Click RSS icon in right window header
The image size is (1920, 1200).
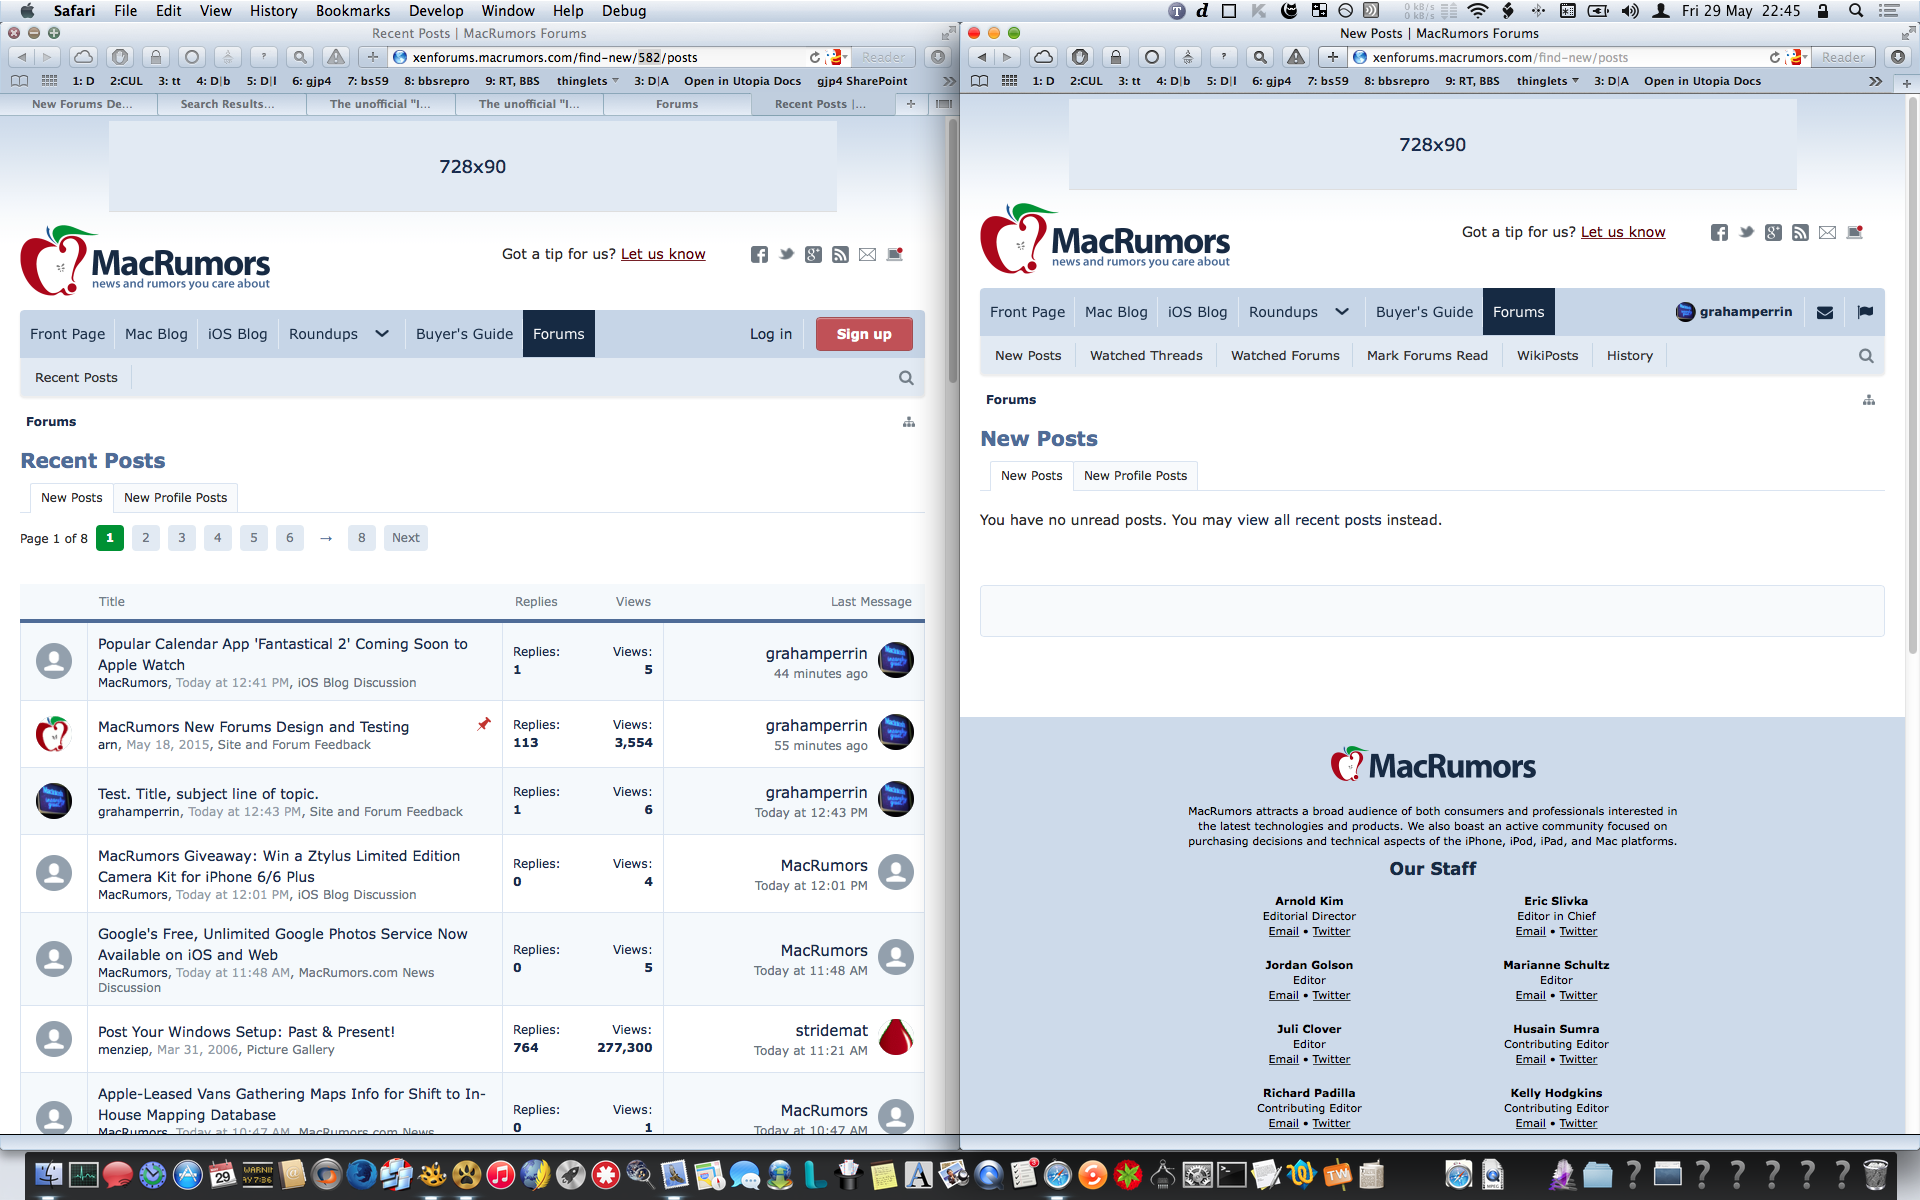point(1800,233)
